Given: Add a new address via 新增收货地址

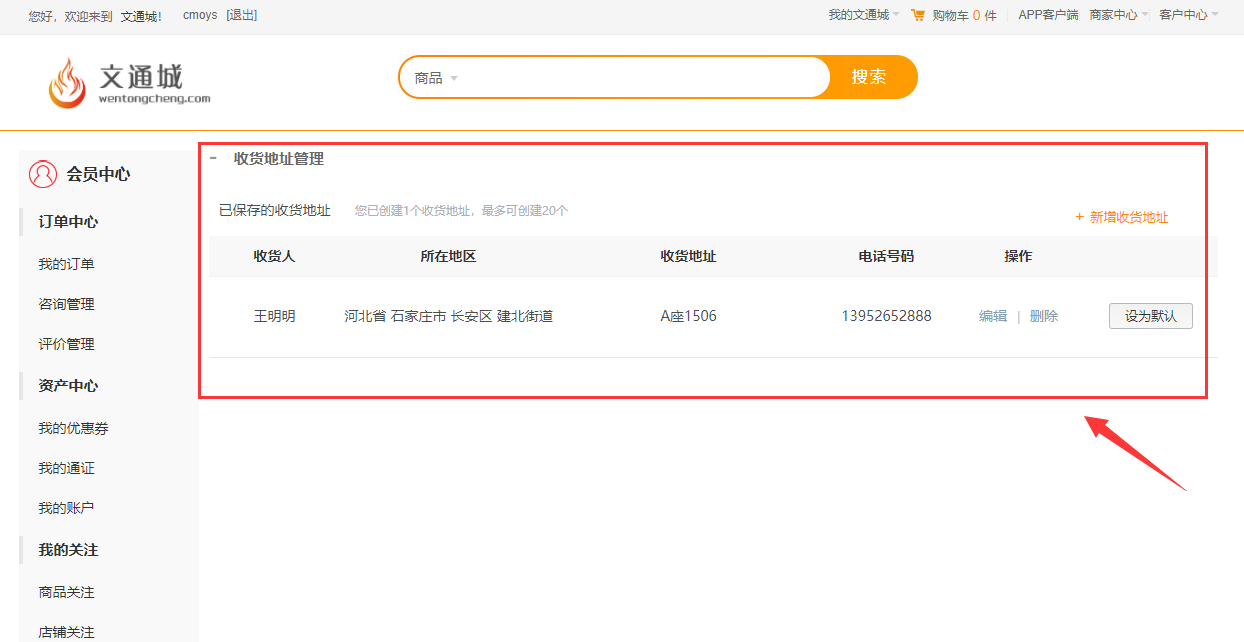Looking at the screenshot, I should (1122, 217).
